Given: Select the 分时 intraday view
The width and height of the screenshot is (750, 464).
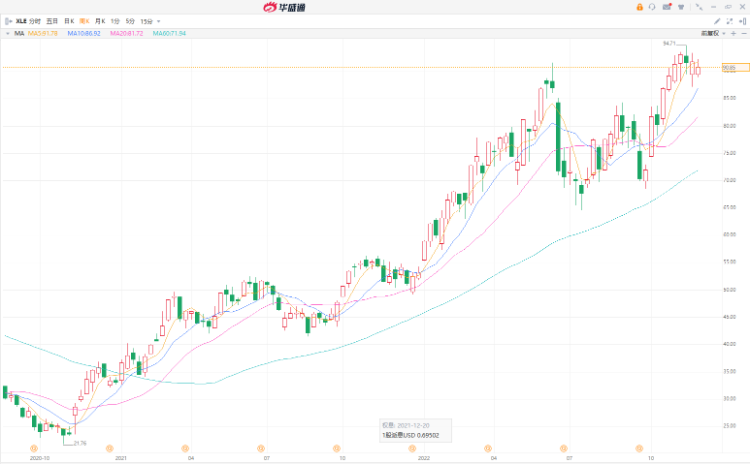Looking at the screenshot, I should tap(35, 20).
